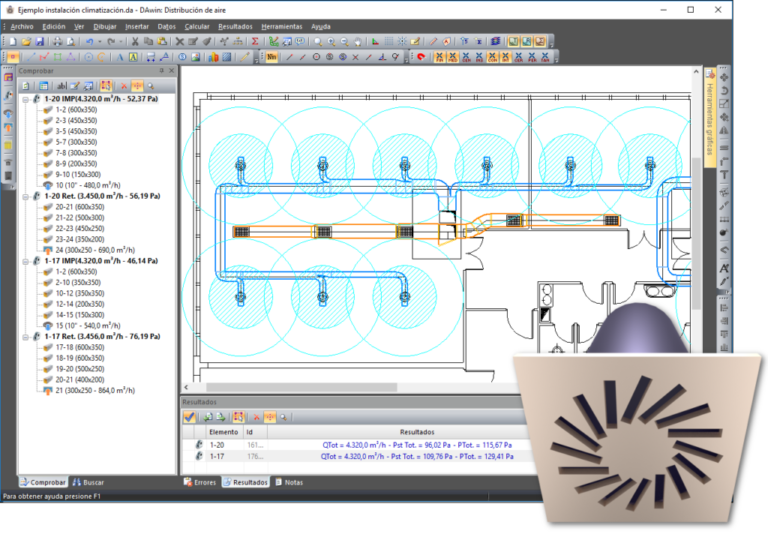Toggle the FIN endpoint snap button
768x540 pixels.
point(439,57)
